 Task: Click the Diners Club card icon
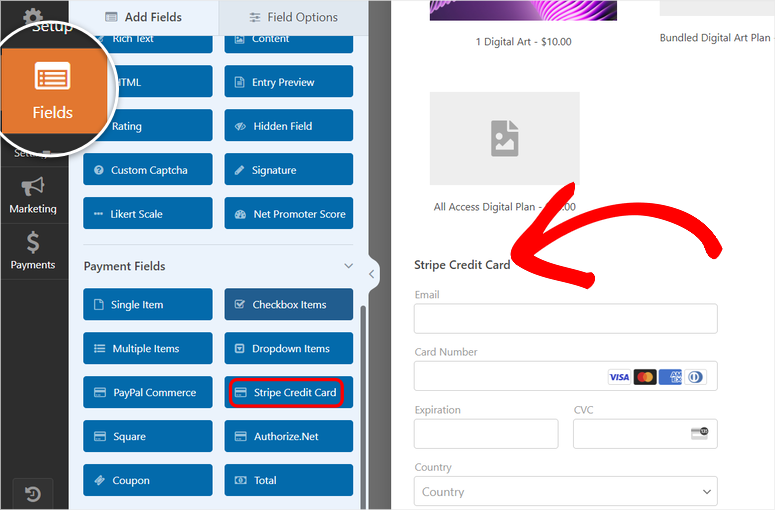(x=695, y=377)
